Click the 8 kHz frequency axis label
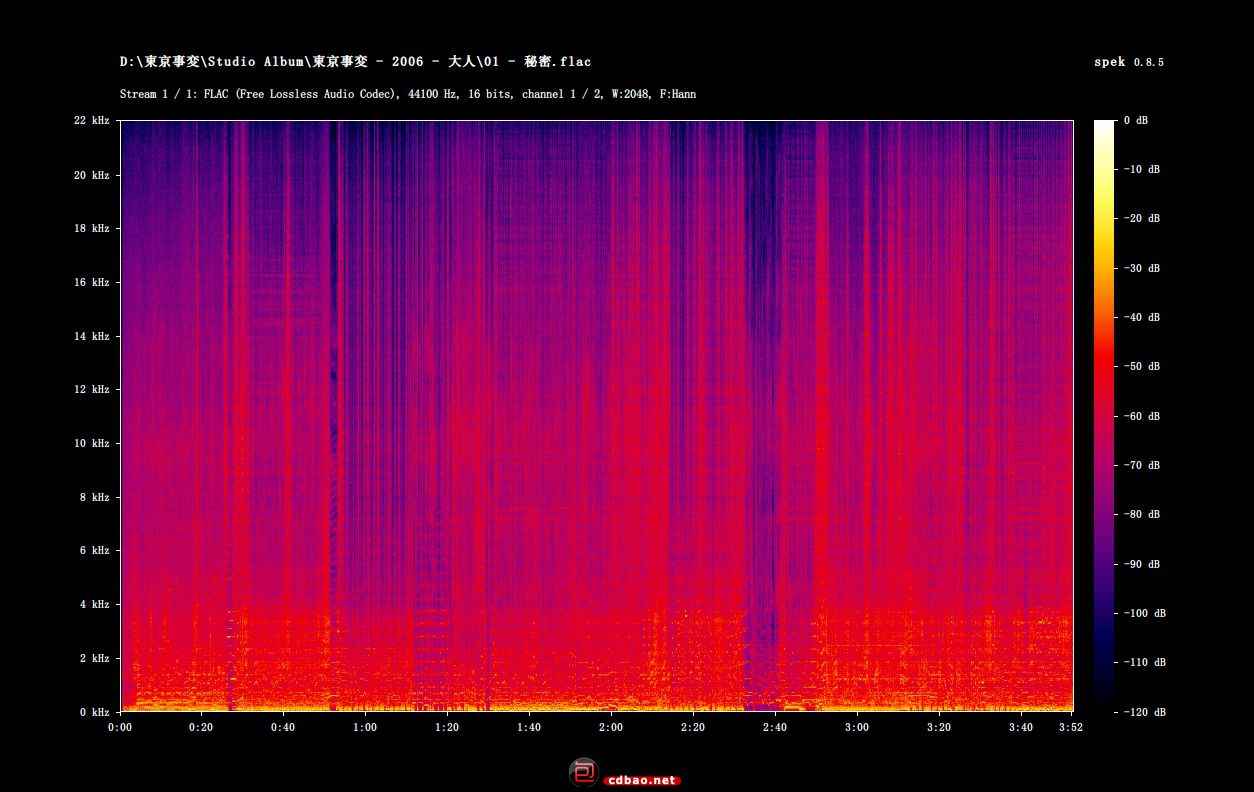The height and width of the screenshot is (792, 1254). [x=95, y=497]
